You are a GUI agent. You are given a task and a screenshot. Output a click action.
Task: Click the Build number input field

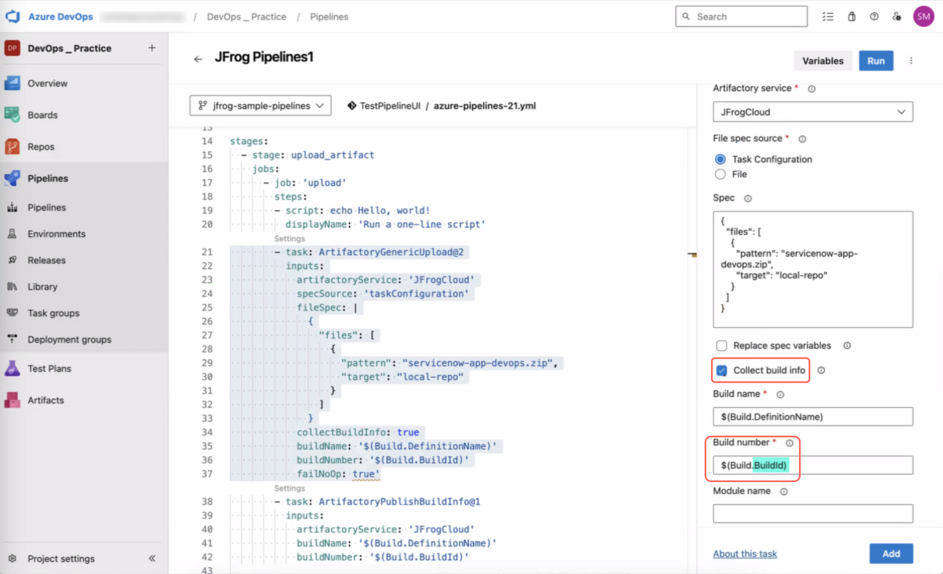tap(812, 465)
